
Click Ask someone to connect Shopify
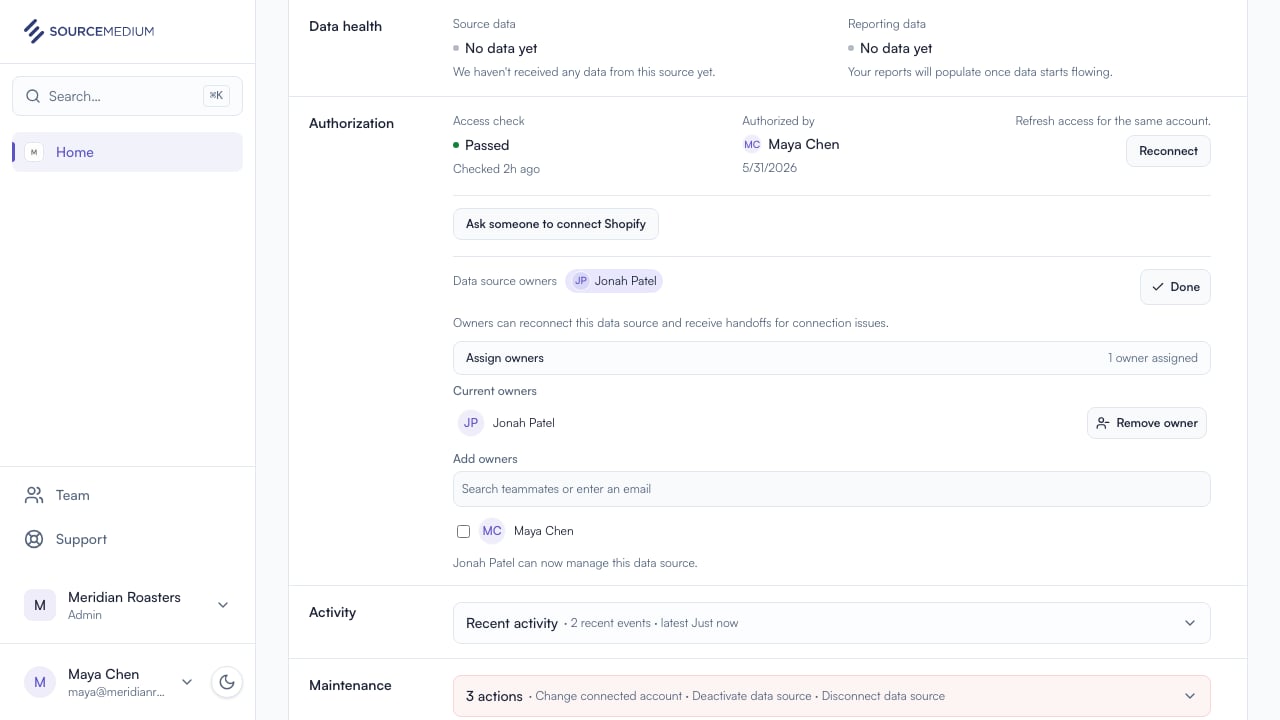coord(556,224)
